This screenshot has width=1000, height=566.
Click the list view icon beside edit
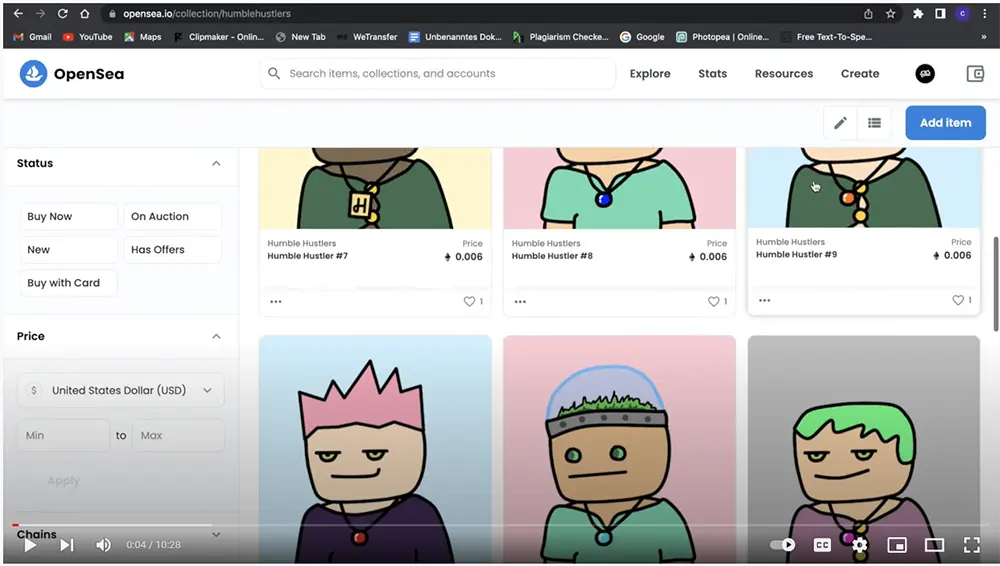[x=874, y=123]
